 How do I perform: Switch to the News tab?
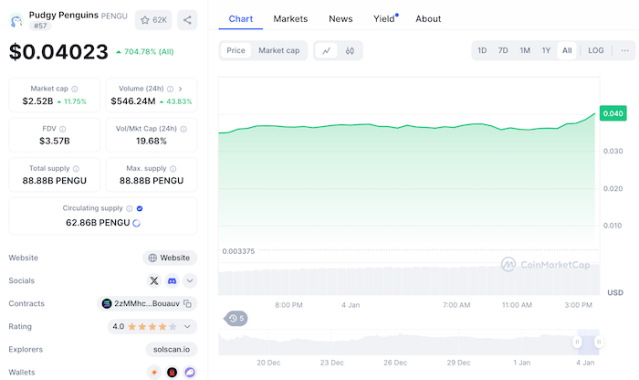point(341,19)
